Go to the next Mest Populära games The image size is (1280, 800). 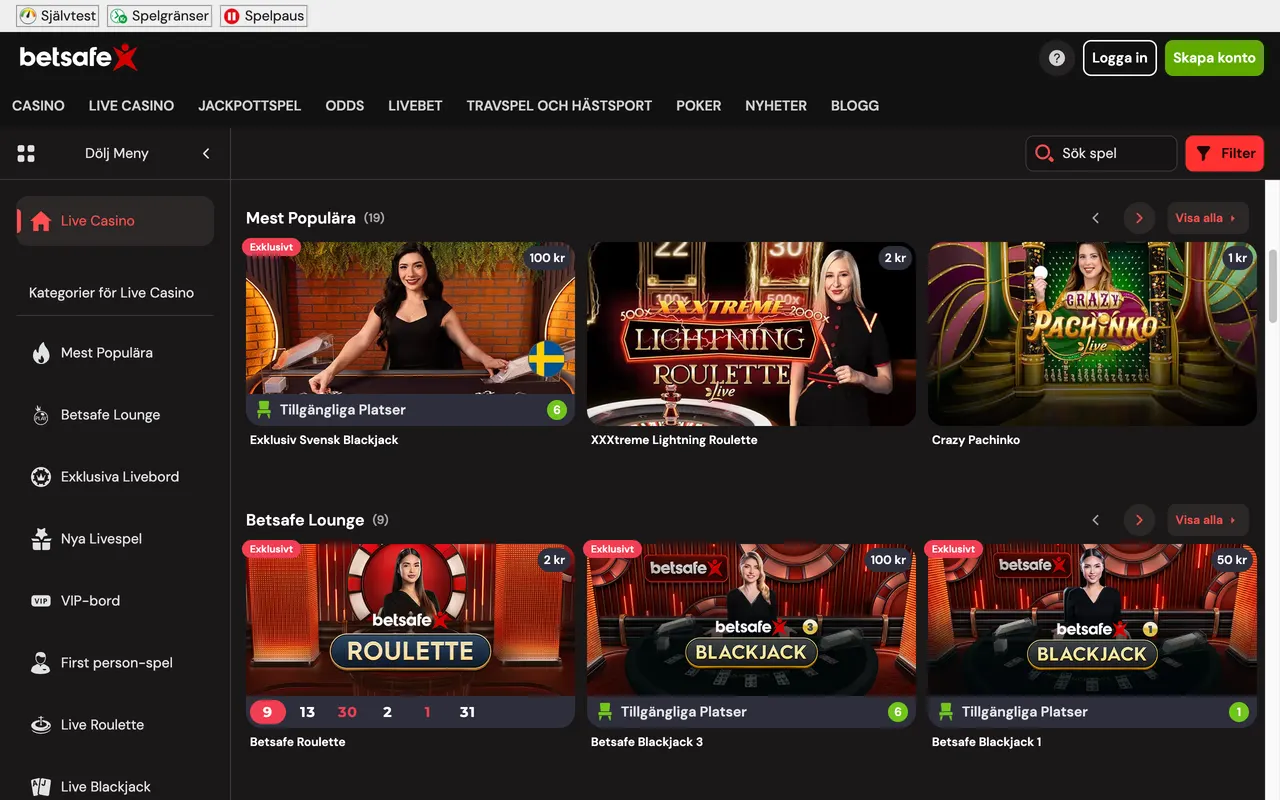click(1139, 218)
